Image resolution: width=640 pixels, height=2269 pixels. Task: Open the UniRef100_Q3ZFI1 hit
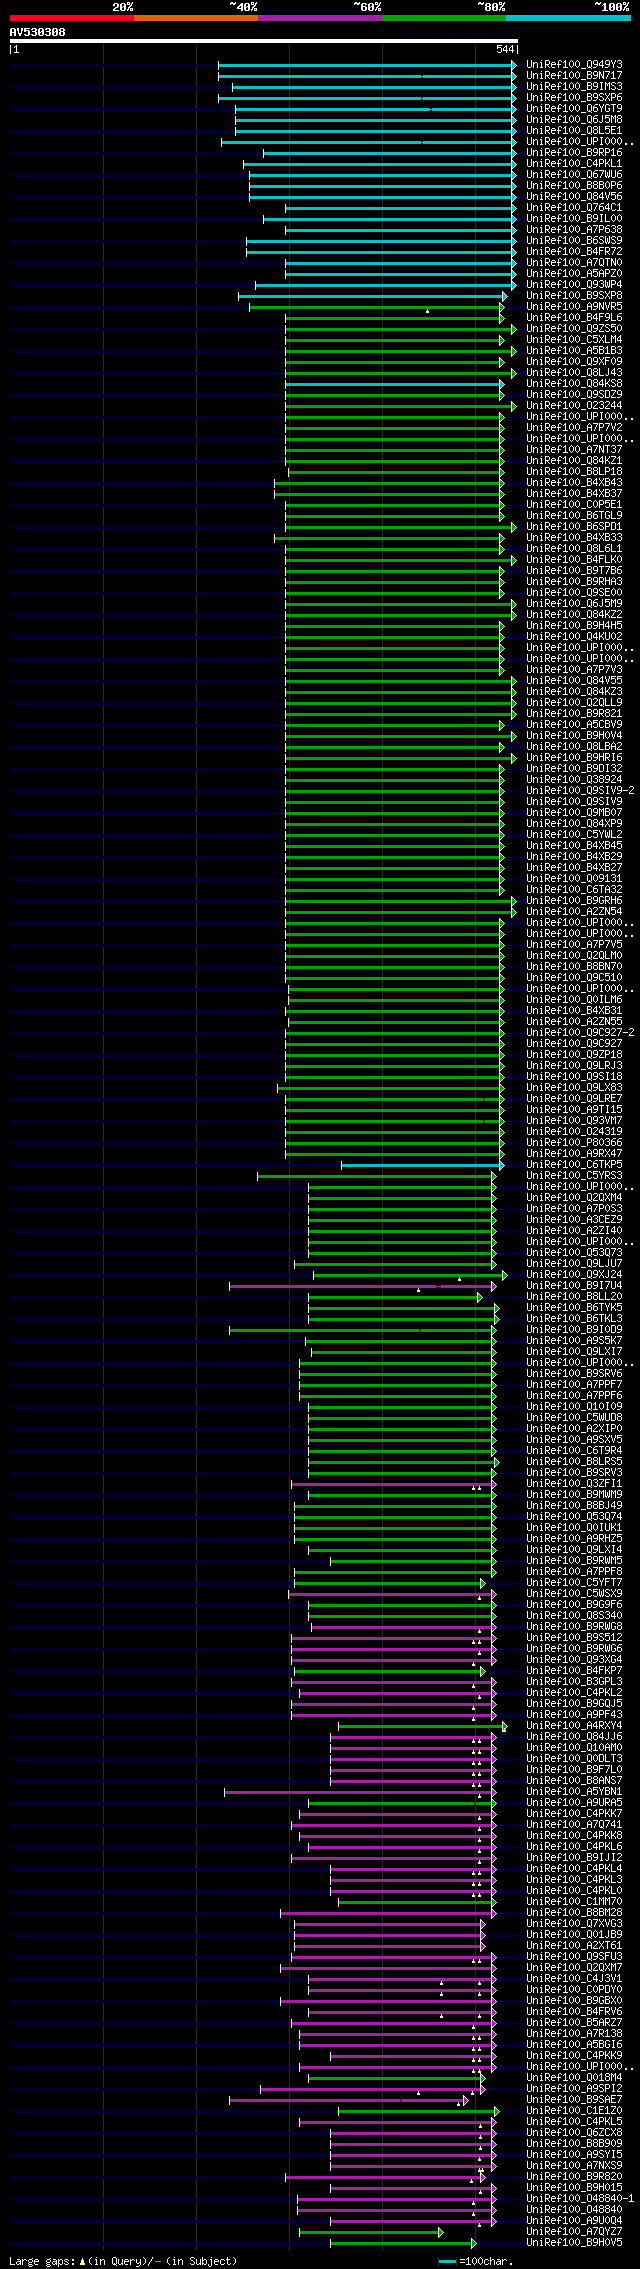(574, 1483)
